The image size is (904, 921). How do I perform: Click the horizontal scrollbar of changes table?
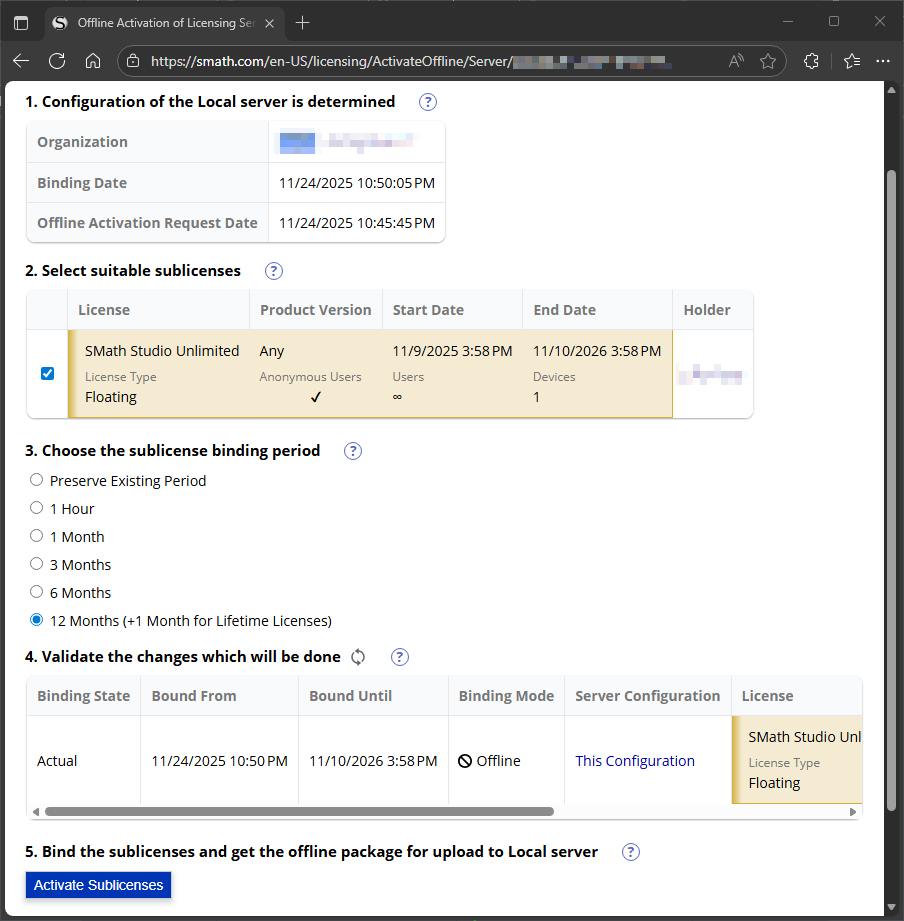300,812
